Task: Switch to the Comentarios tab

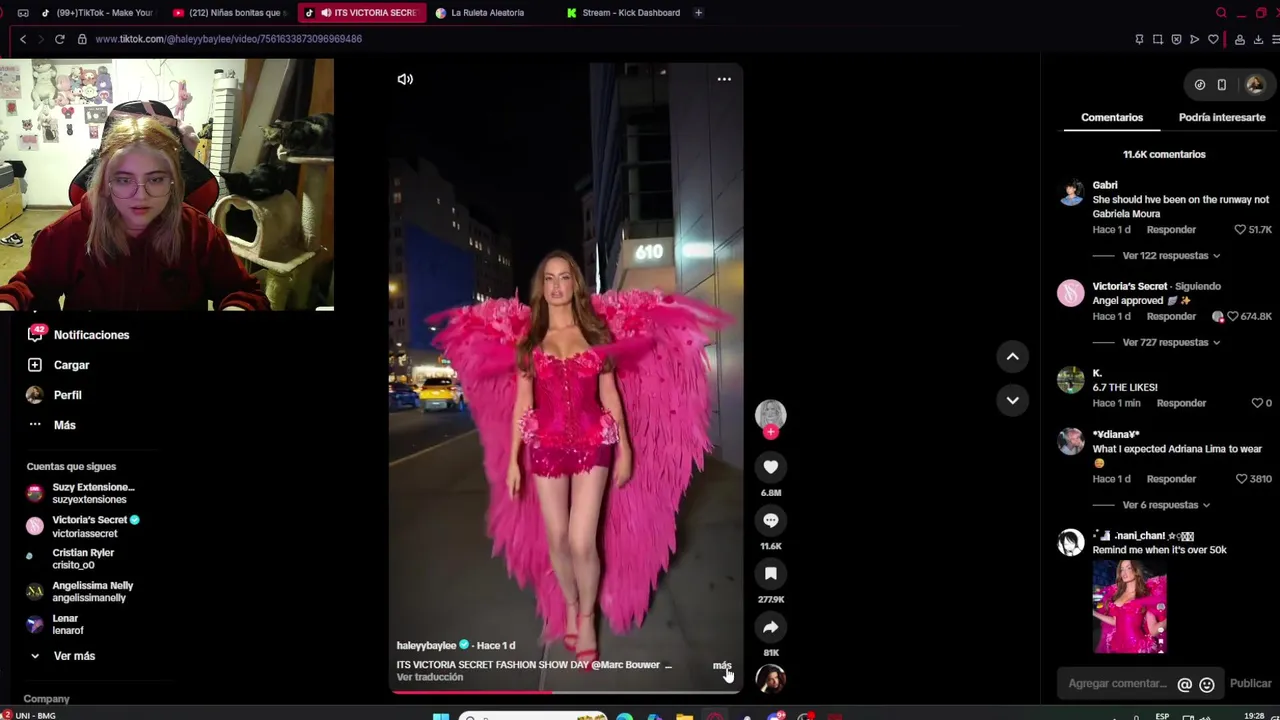Action: coord(1111,117)
